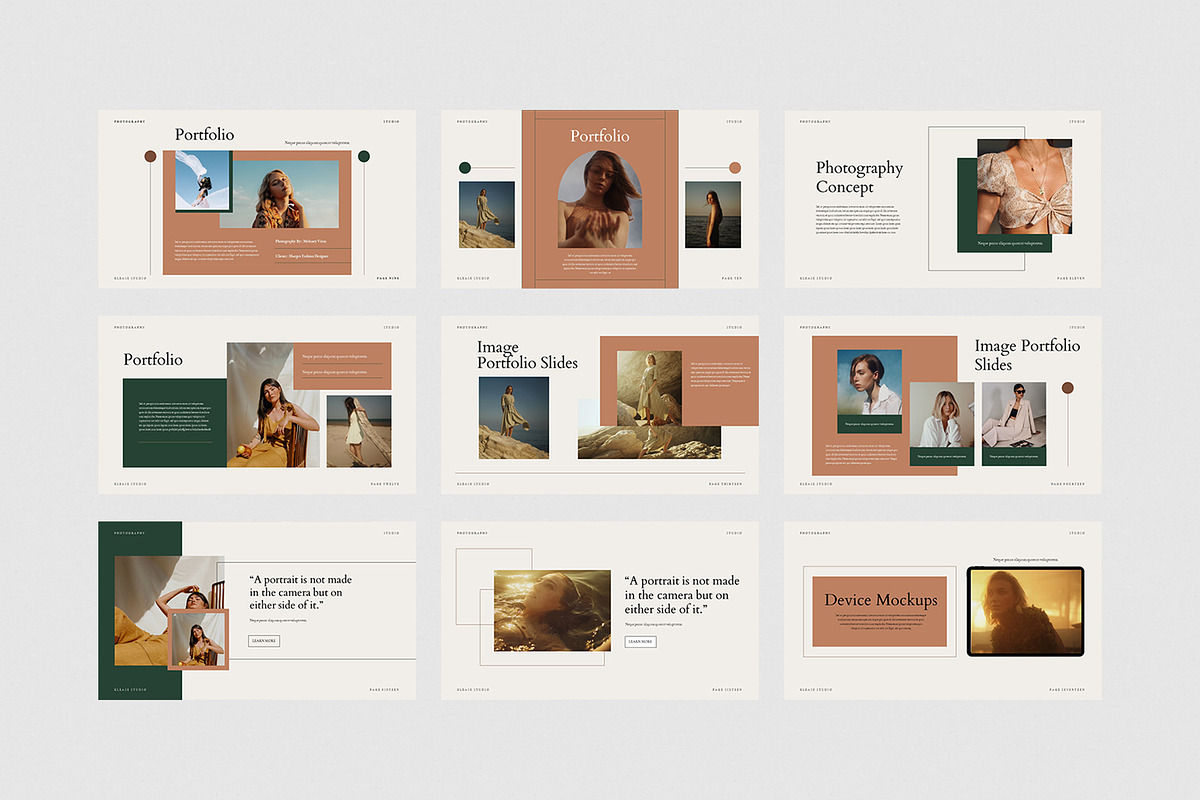Select the 'Portfolio' heading on the page nine slide
This screenshot has width=1200, height=800.
[205, 134]
